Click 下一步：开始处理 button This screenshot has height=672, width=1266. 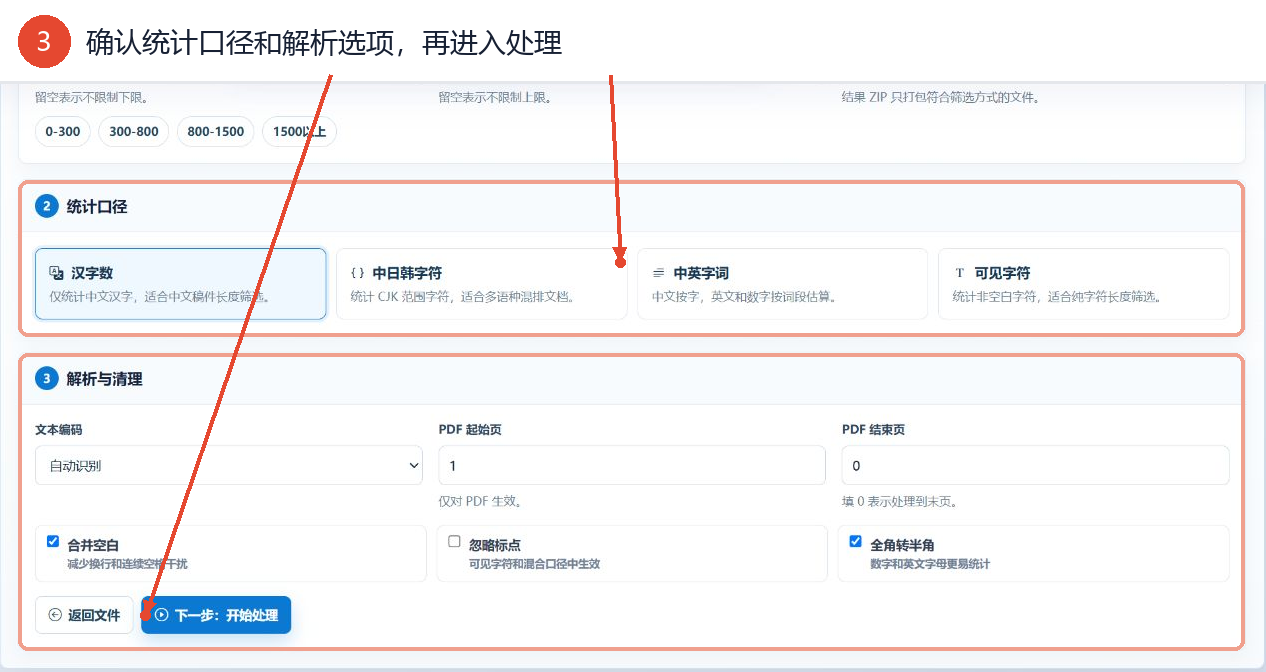pos(216,615)
